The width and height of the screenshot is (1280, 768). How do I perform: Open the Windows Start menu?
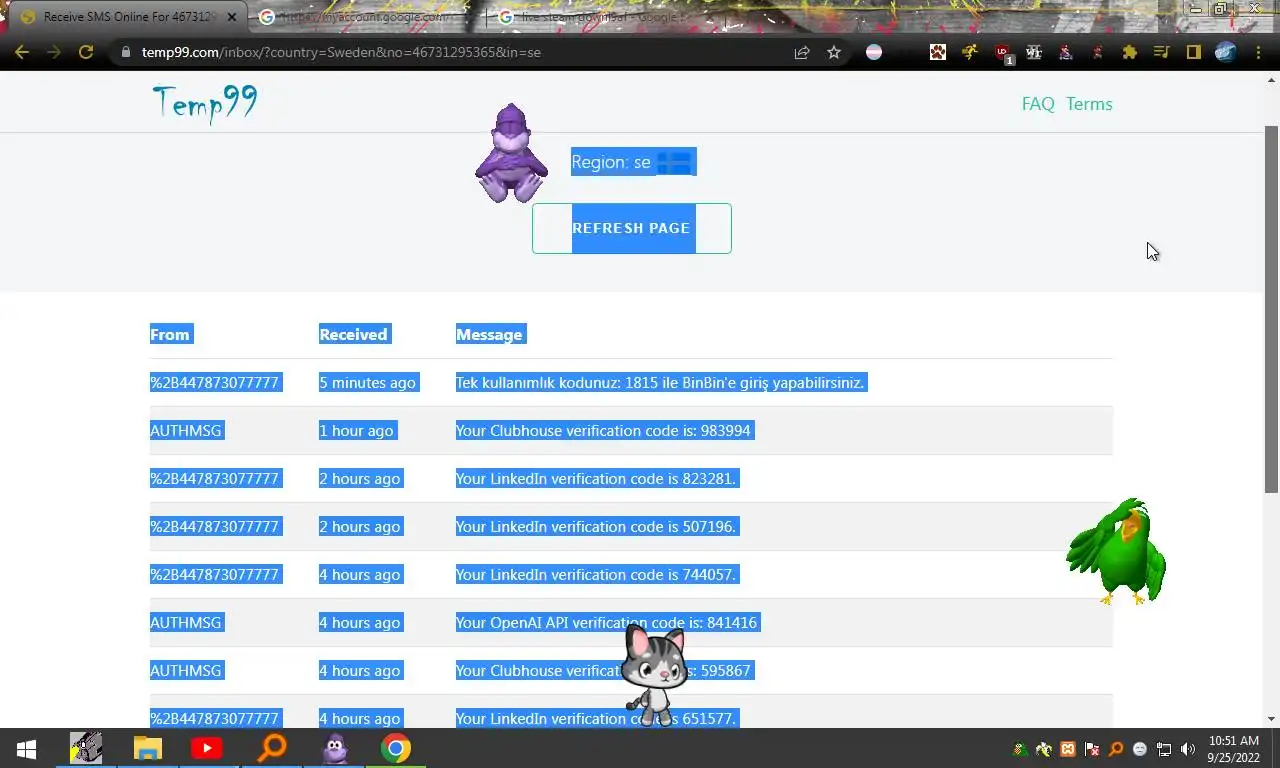[x=26, y=748]
